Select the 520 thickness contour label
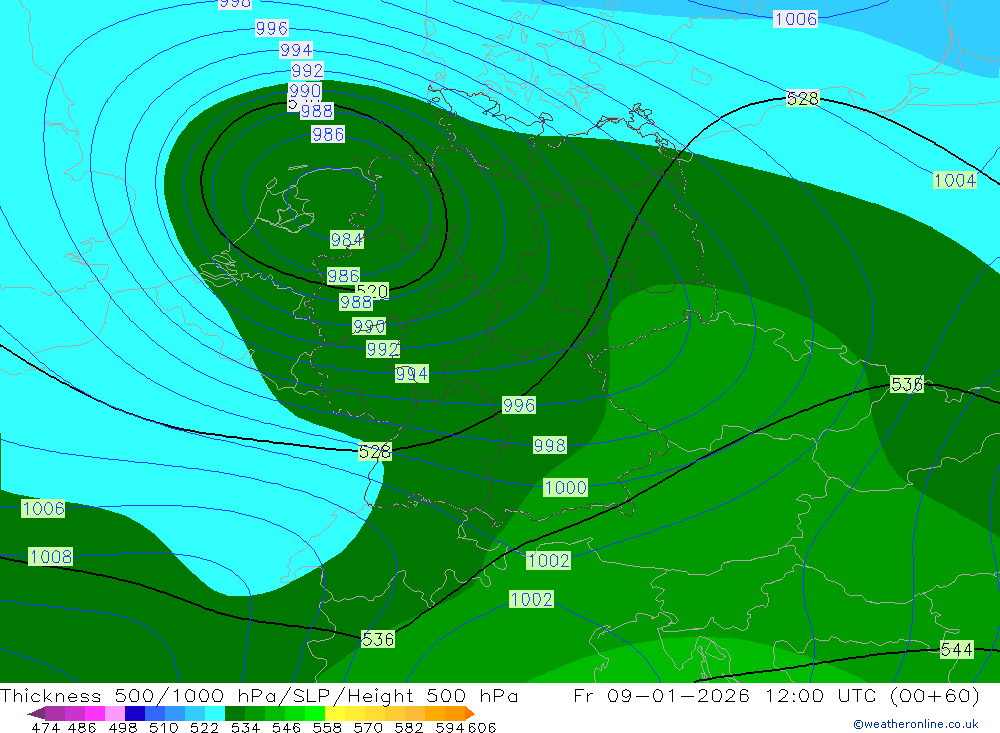 372,292
